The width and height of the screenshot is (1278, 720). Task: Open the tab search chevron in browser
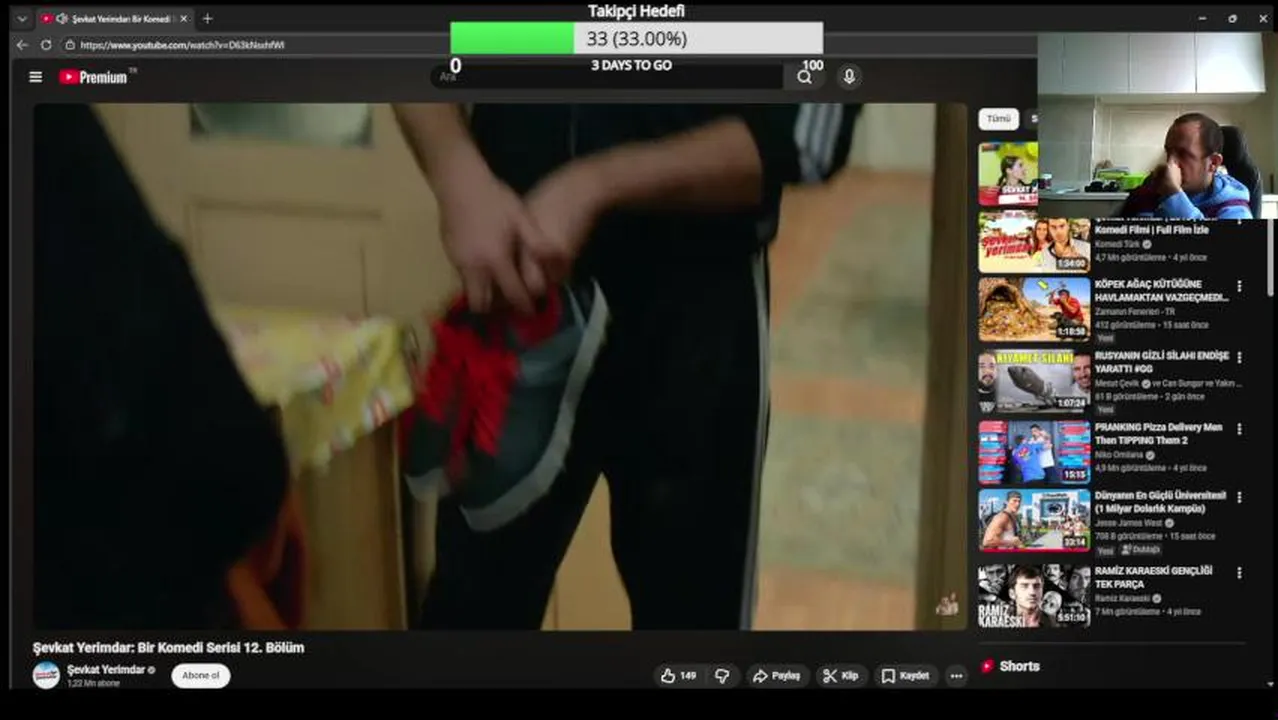[x=22, y=19]
